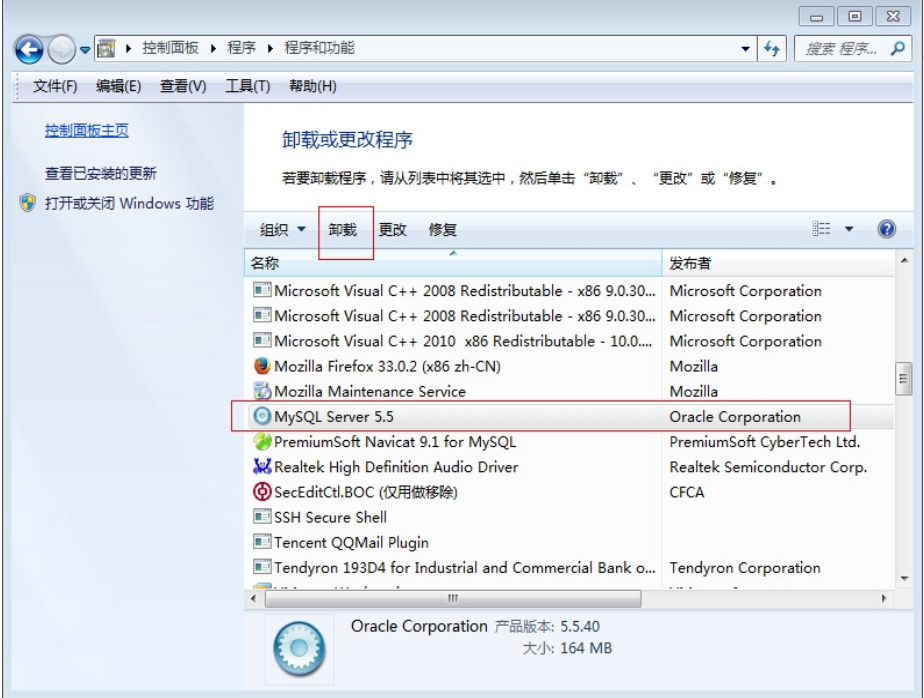
Task: Click Oracle Corporation in publisher column
Action: [735, 417]
